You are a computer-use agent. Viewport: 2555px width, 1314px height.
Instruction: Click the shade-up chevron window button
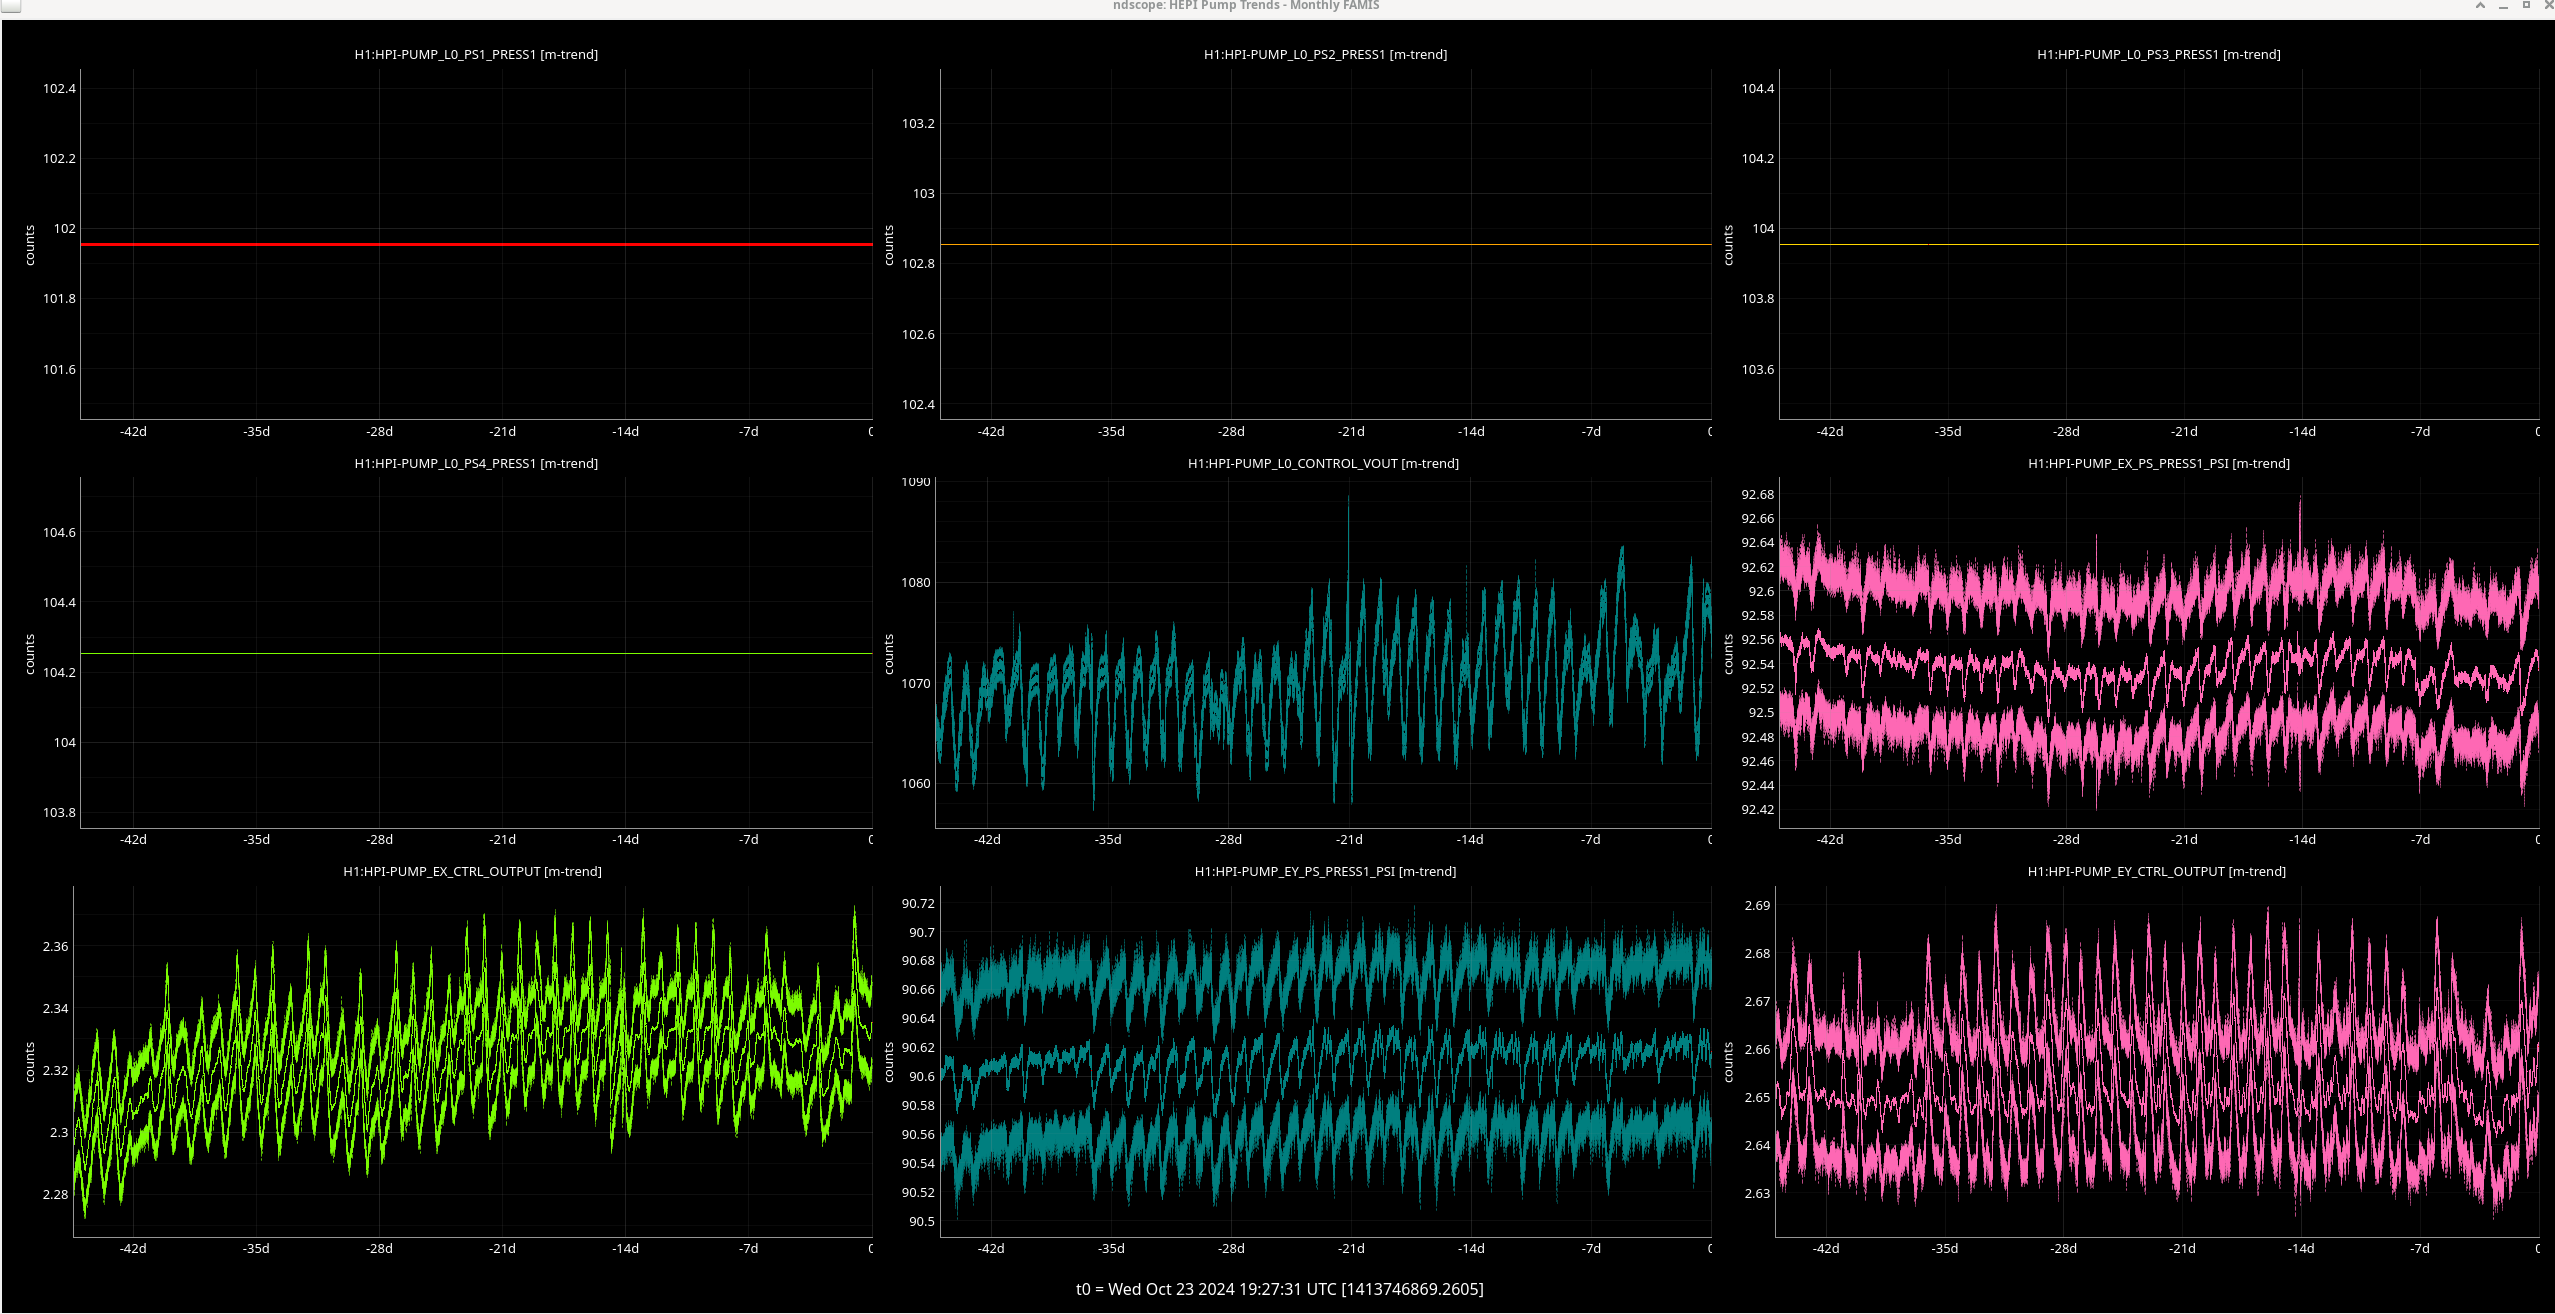2480,5
